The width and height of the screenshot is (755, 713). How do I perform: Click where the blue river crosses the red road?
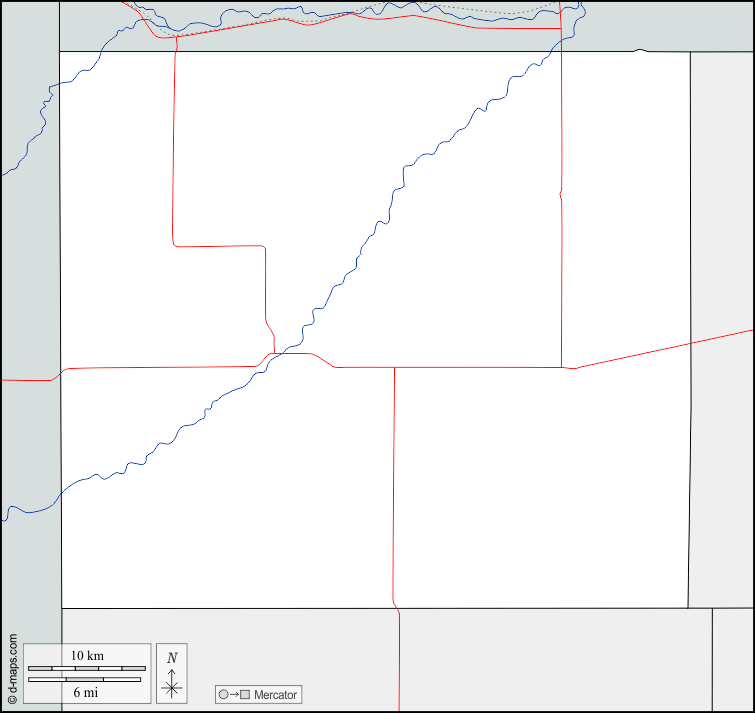click(281, 354)
